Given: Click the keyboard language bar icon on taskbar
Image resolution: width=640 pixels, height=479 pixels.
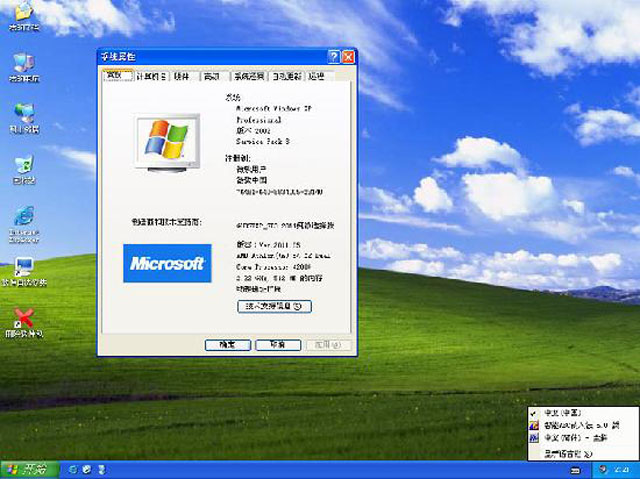Looking at the screenshot, I should tap(575, 470).
